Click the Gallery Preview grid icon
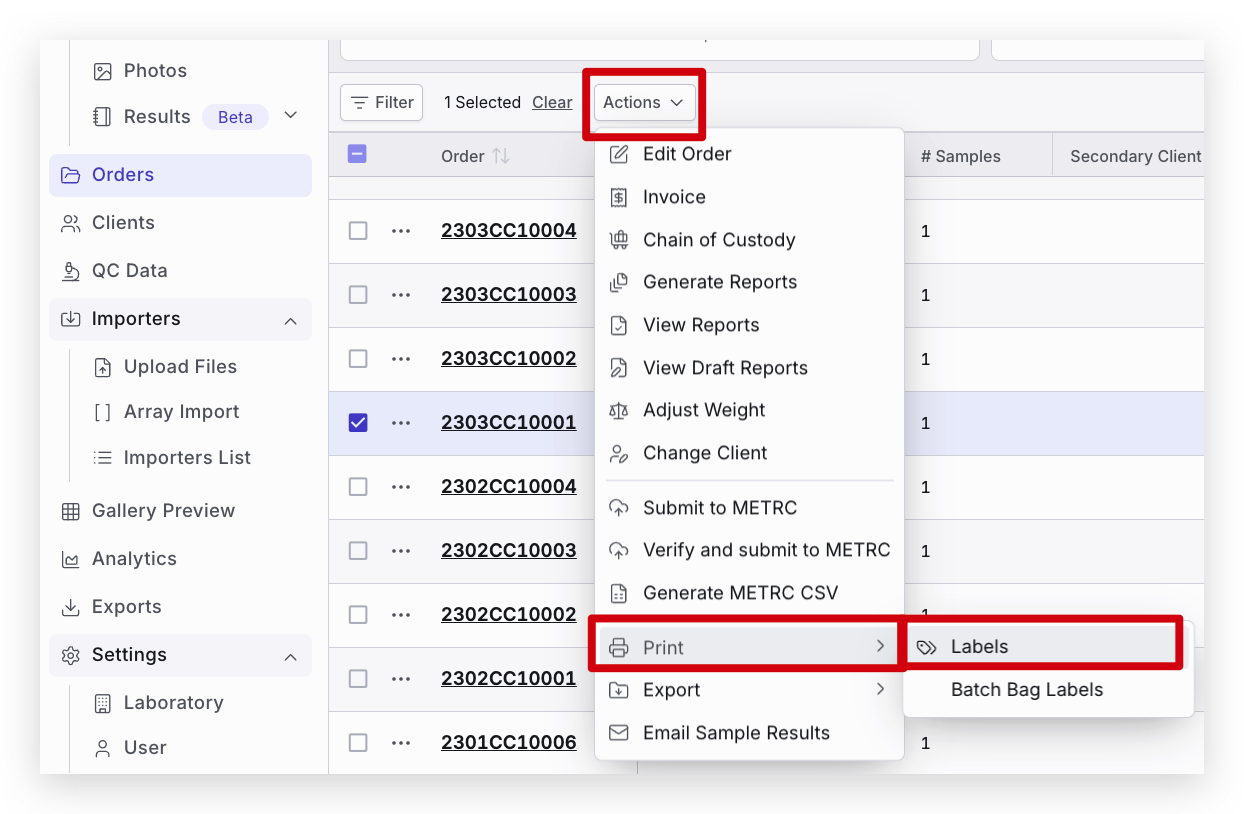 click(71, 511)
